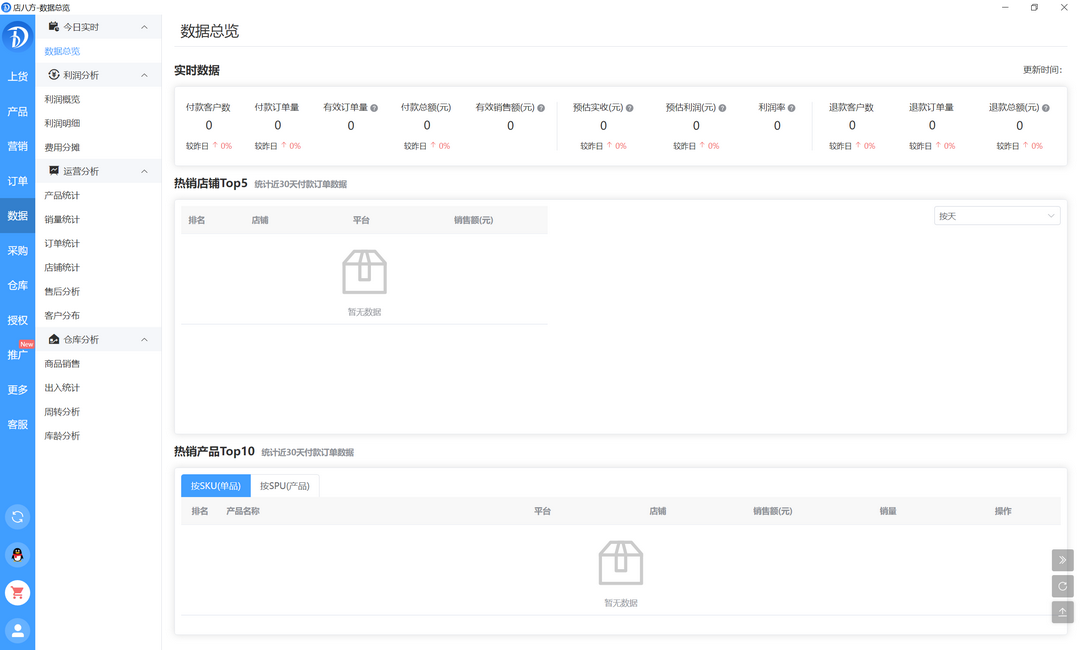Navigate to 店铺统计 in 运营分析
Screen dimensions: 1080x650
[62, 268]
